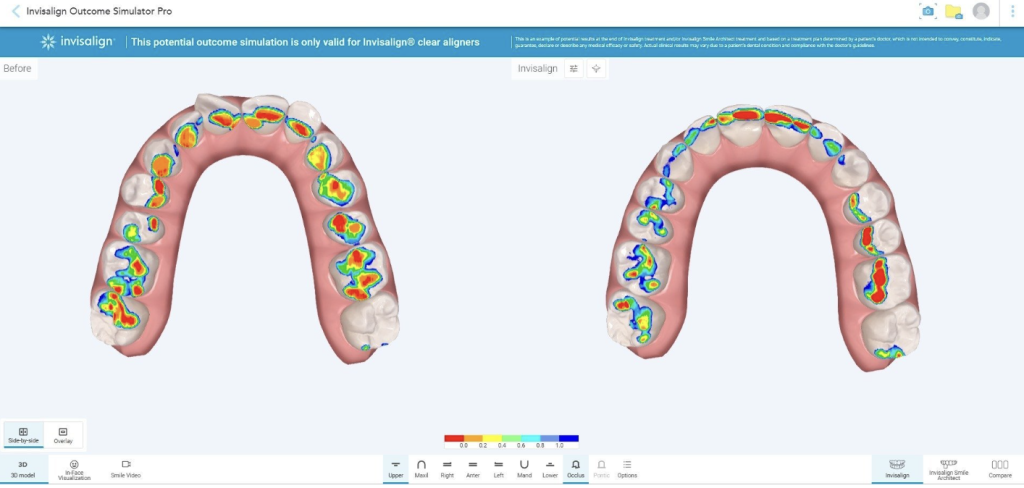
Task: Open the Smile Video tab
Action: (x=126, y=468)
